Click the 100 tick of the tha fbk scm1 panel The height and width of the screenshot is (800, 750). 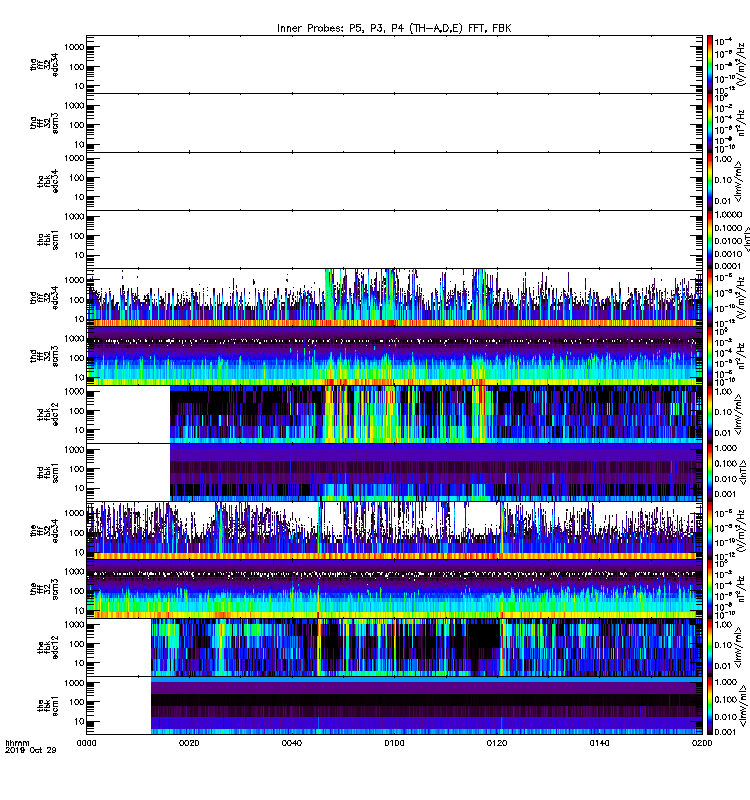pyautogui.click(x=77, y=236)
